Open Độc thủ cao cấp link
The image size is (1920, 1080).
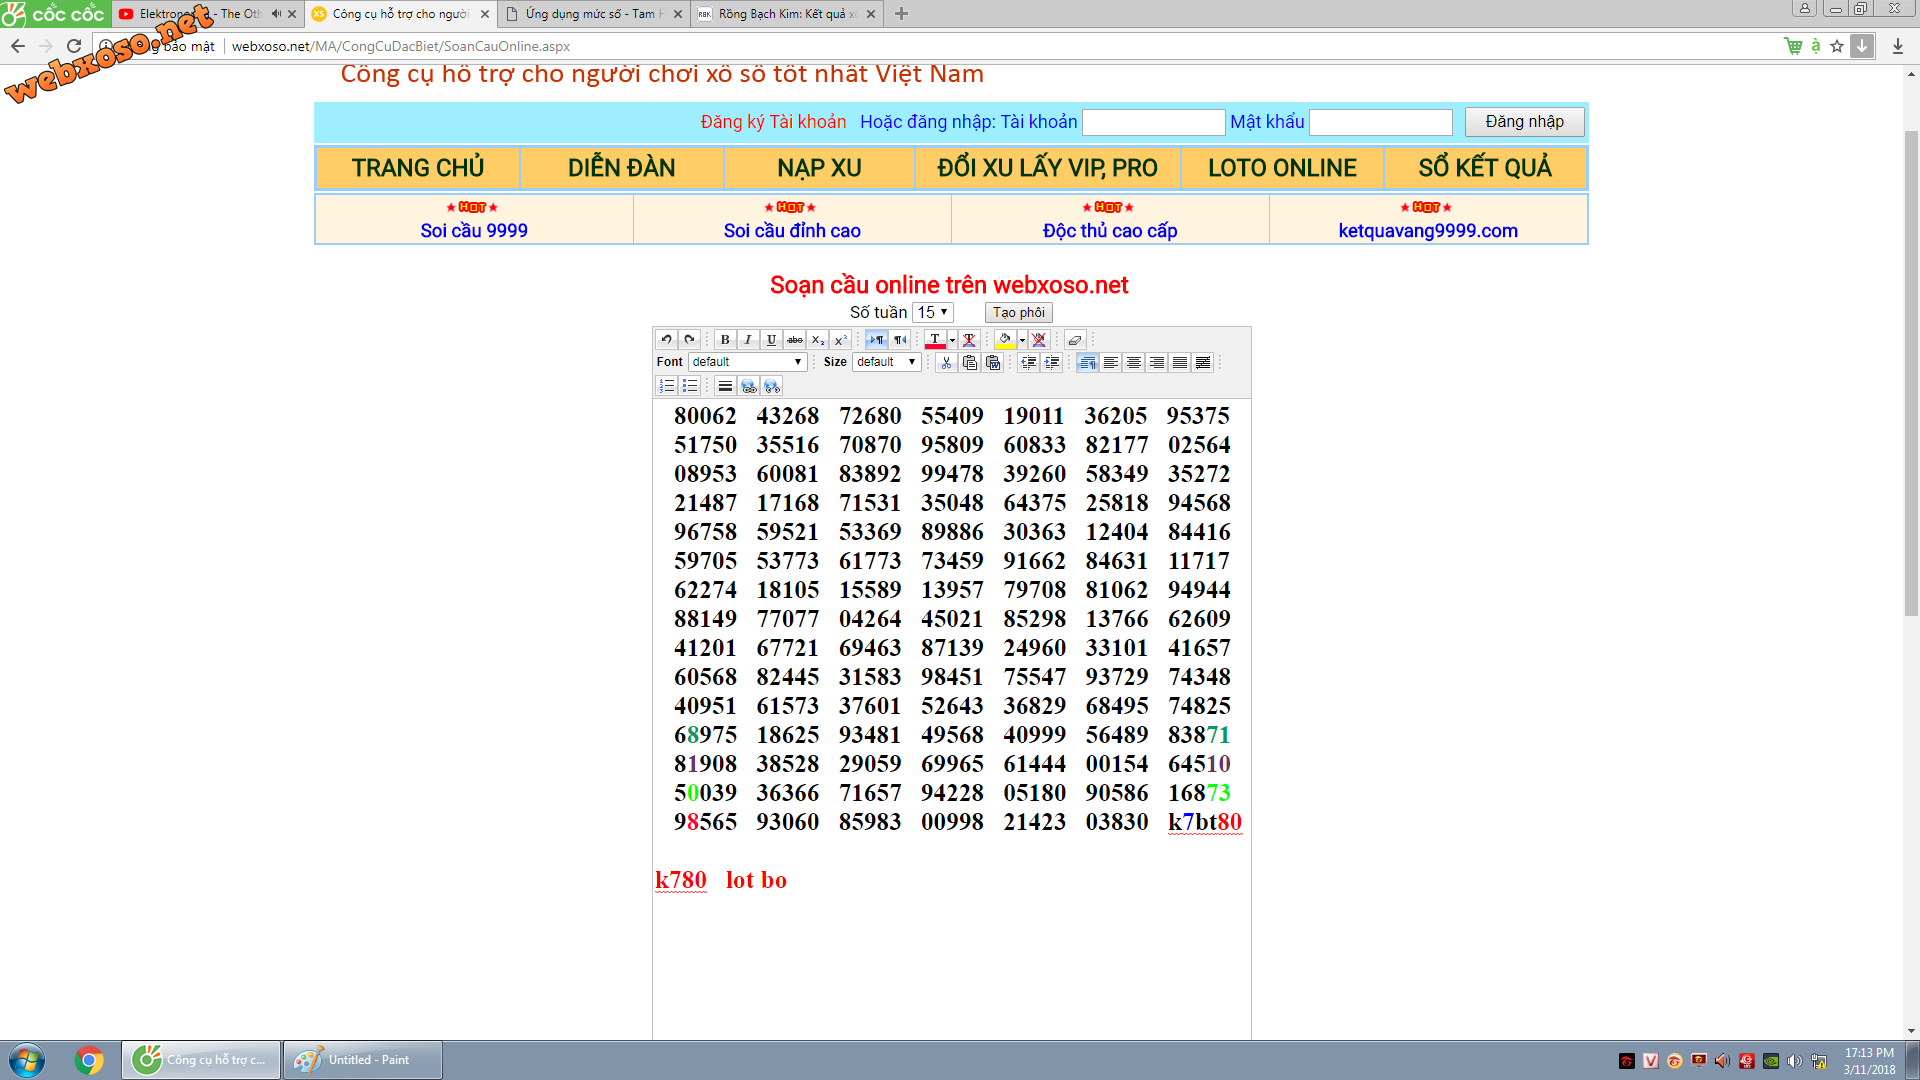[1110, 230]
